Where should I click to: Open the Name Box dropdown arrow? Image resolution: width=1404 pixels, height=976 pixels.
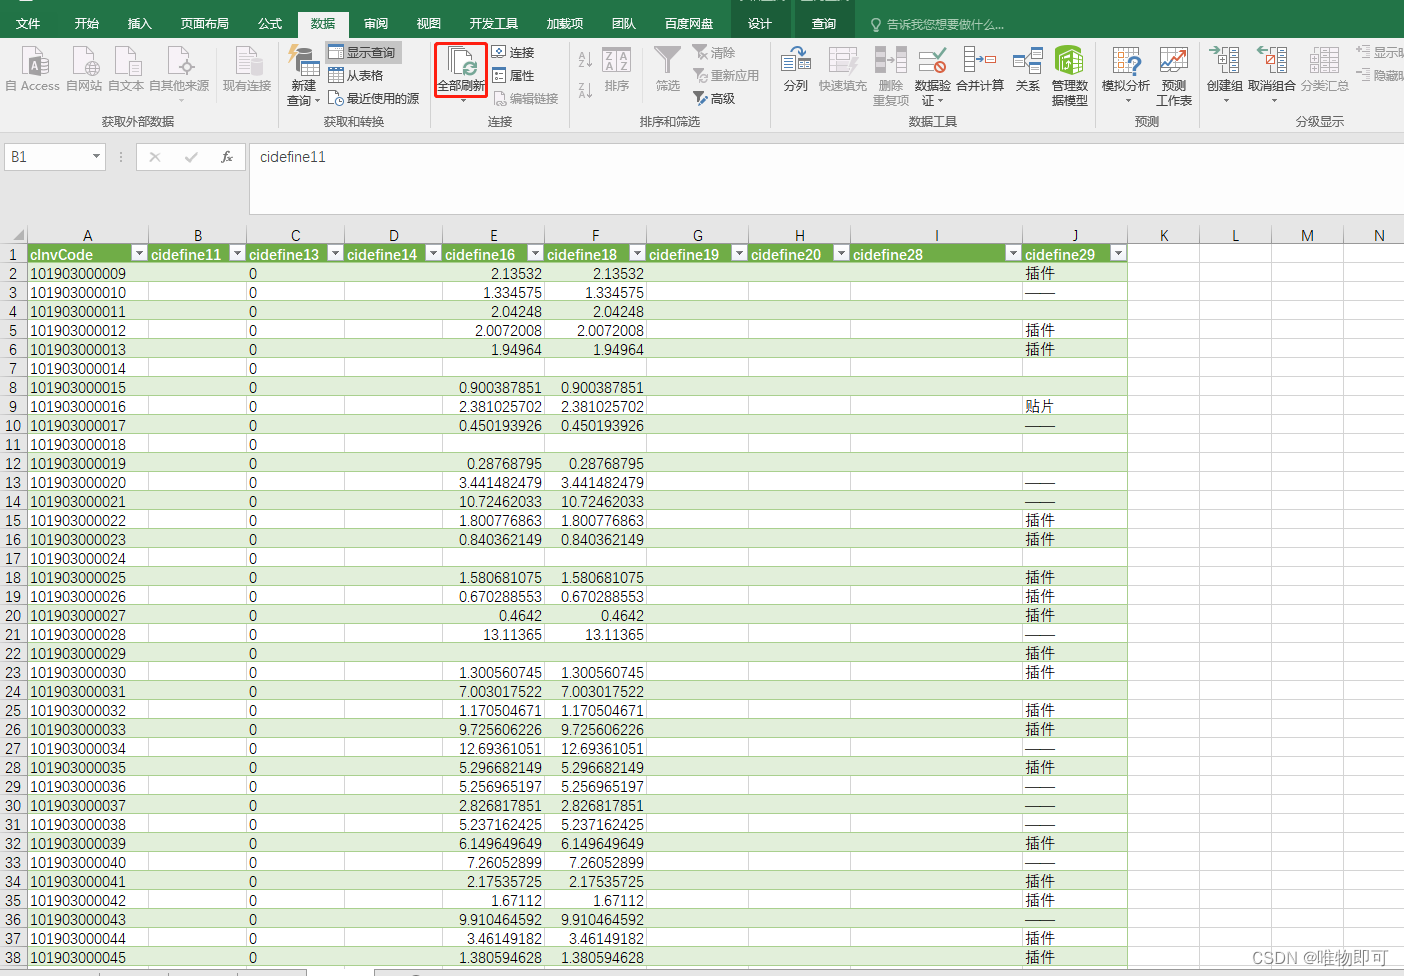[x=96, y=157]
